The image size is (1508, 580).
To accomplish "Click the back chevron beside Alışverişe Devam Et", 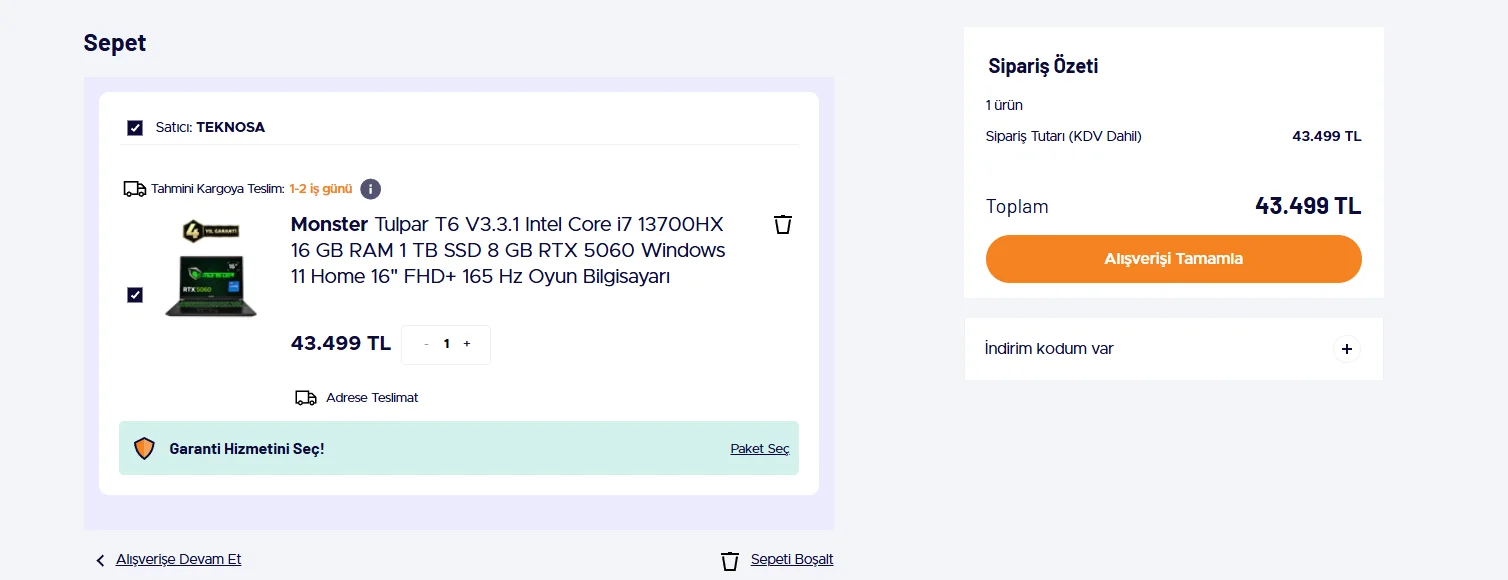I will click(100, 561).
